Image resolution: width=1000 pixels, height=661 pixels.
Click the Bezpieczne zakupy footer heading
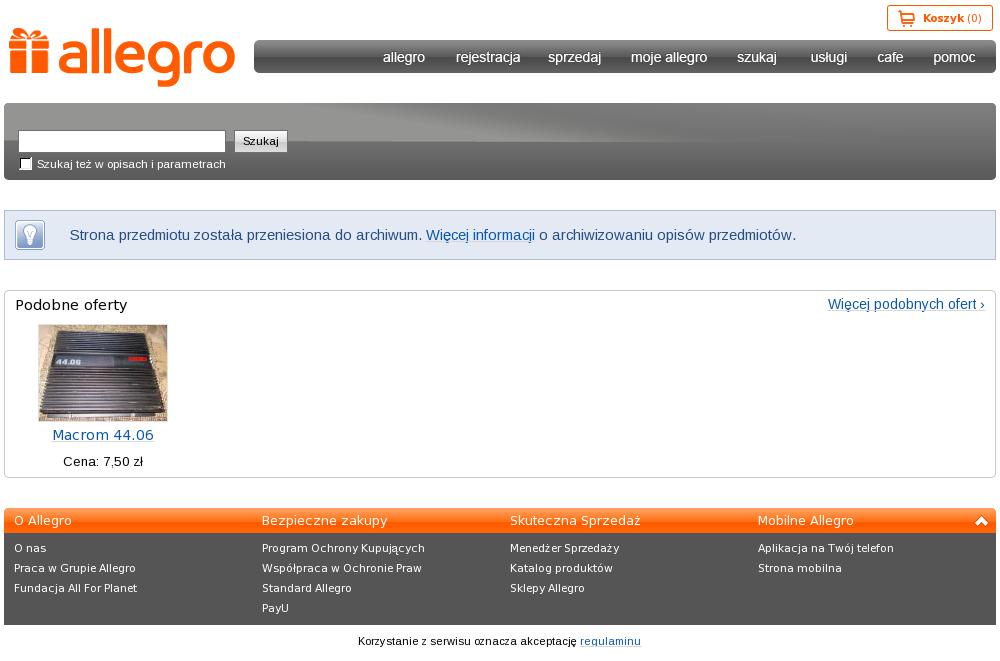point(325,521)
